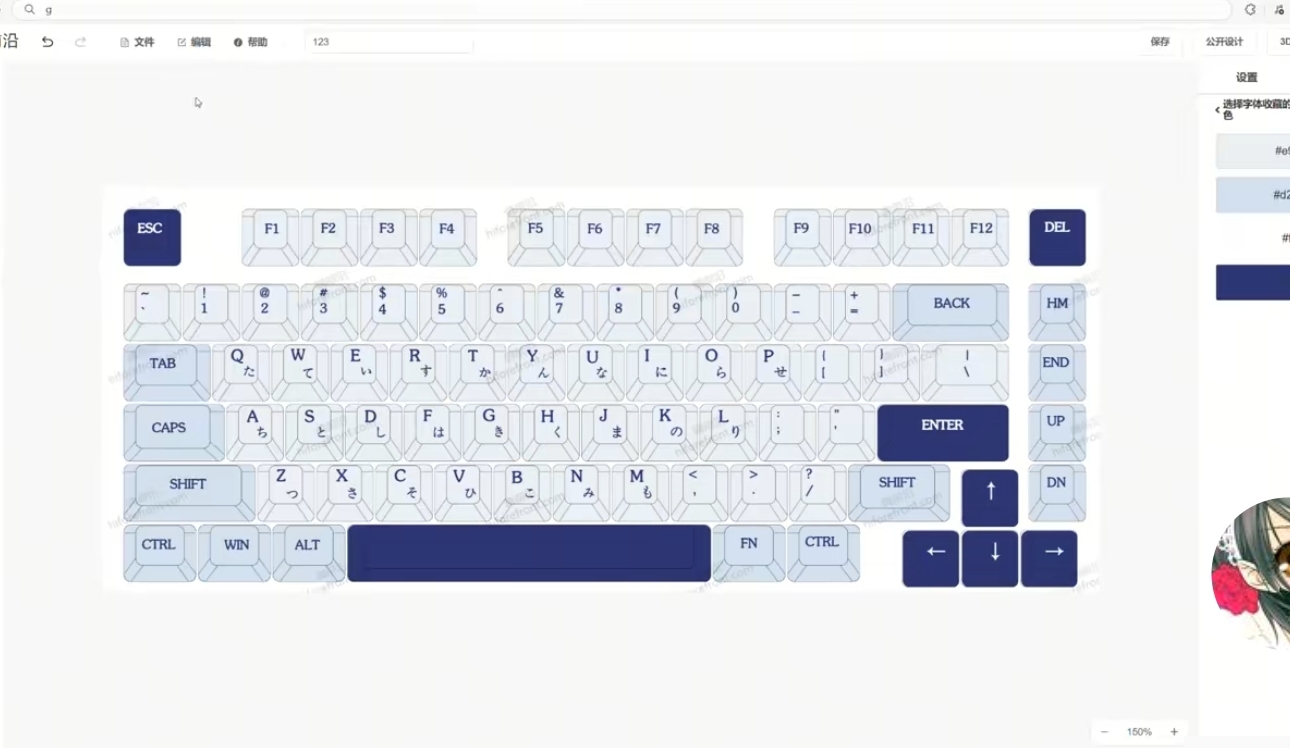The height and width of the screenshot is (748, 1290).
Task: Click the 公开设计 (Publish design) button
Action: tap(1224, 42)
